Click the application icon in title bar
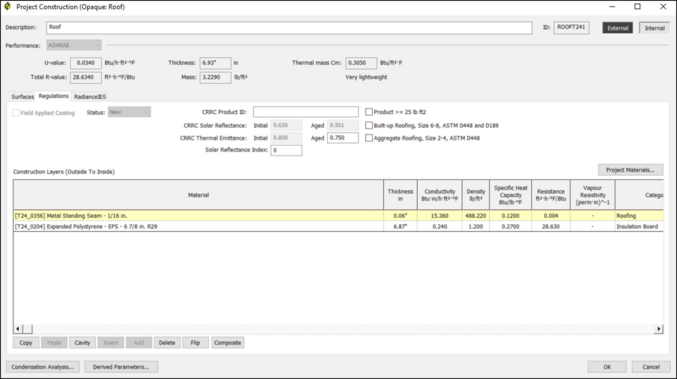 (7, 6)
